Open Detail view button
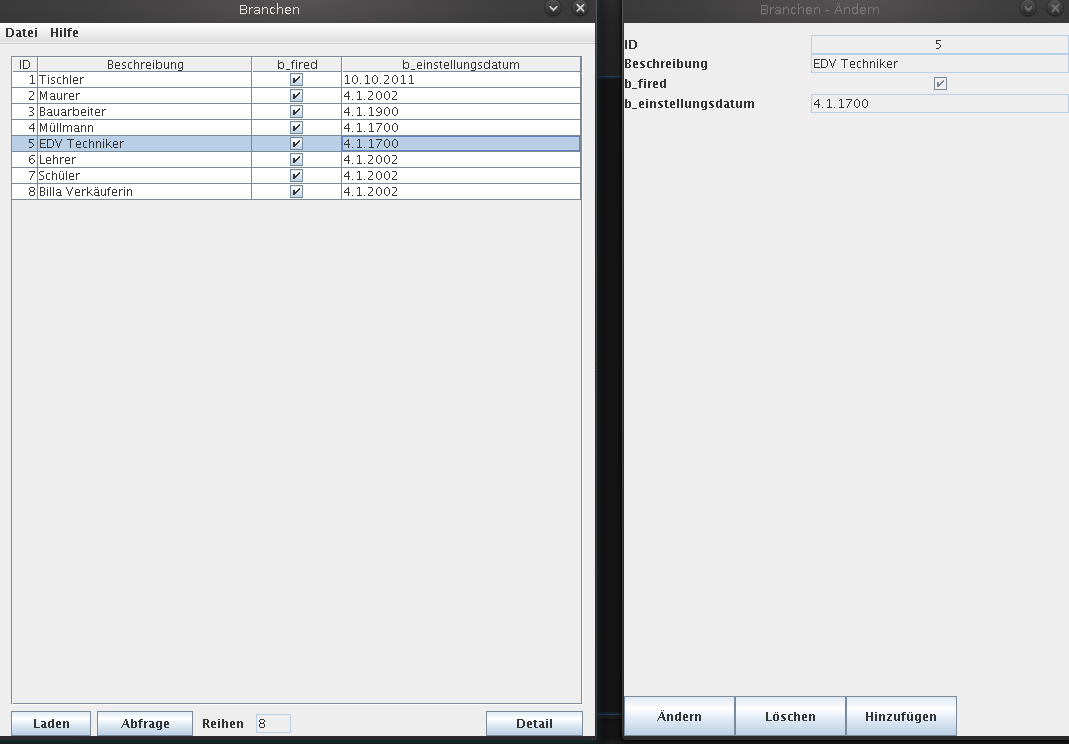Image resolution: width=1069 pixels, height=744 pixels. [x=534, y=723]
